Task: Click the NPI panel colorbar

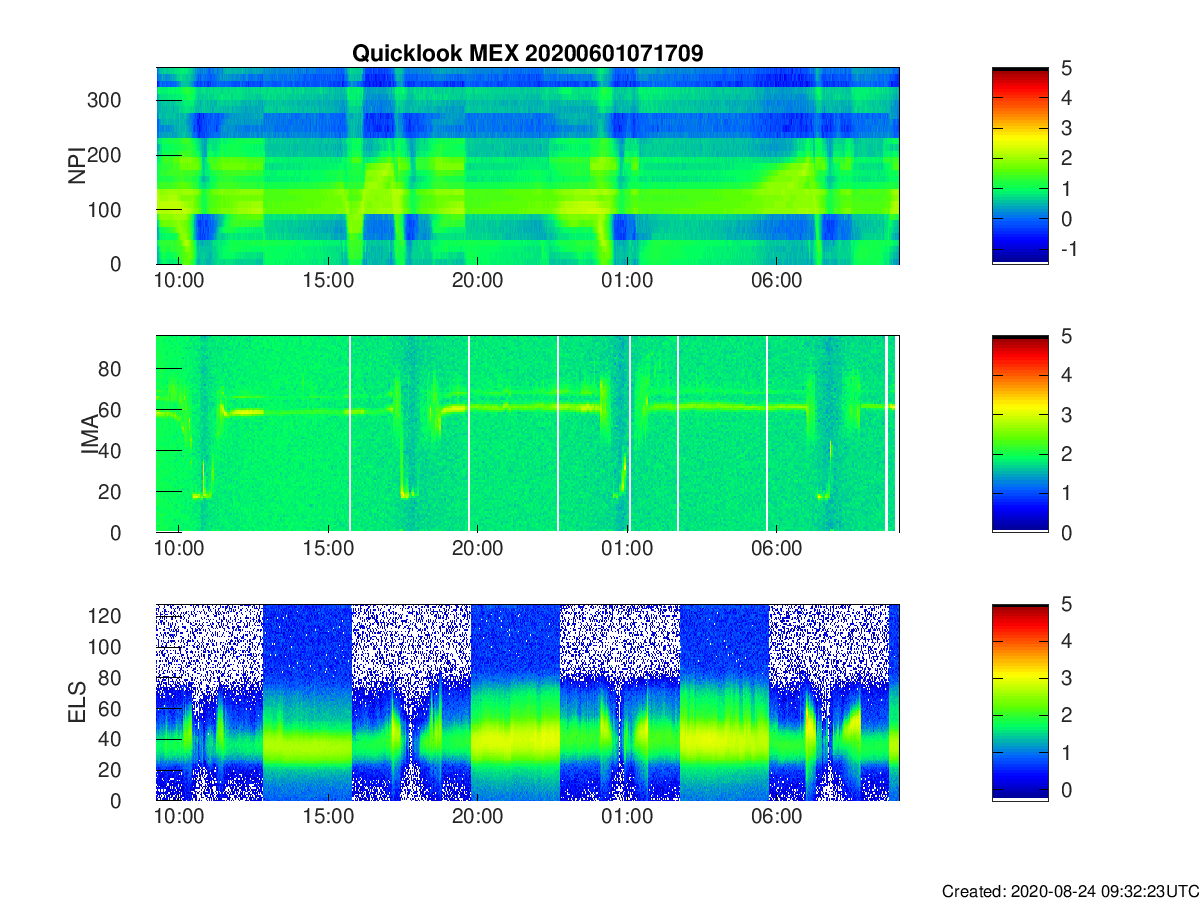Action: click(1020, 166)
